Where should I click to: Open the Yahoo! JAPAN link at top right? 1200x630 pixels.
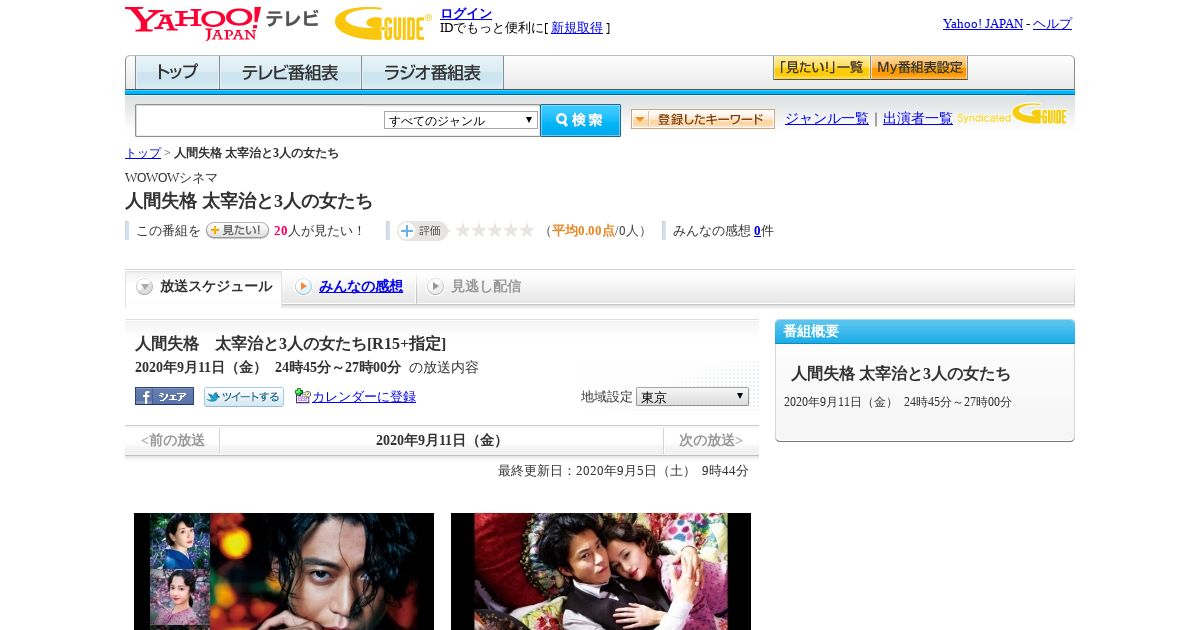pos(983,23)
